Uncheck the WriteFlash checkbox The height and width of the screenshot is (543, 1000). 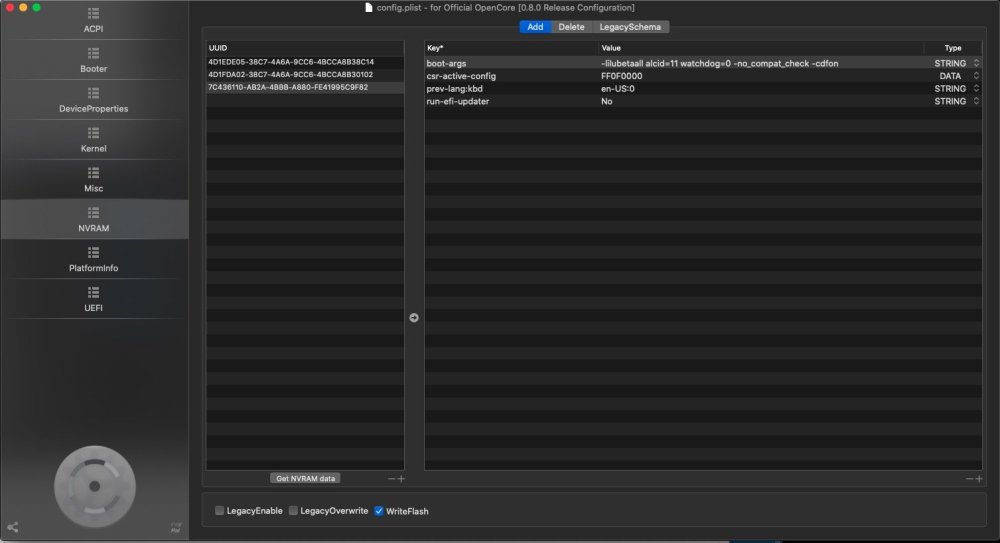pos(379,510)
